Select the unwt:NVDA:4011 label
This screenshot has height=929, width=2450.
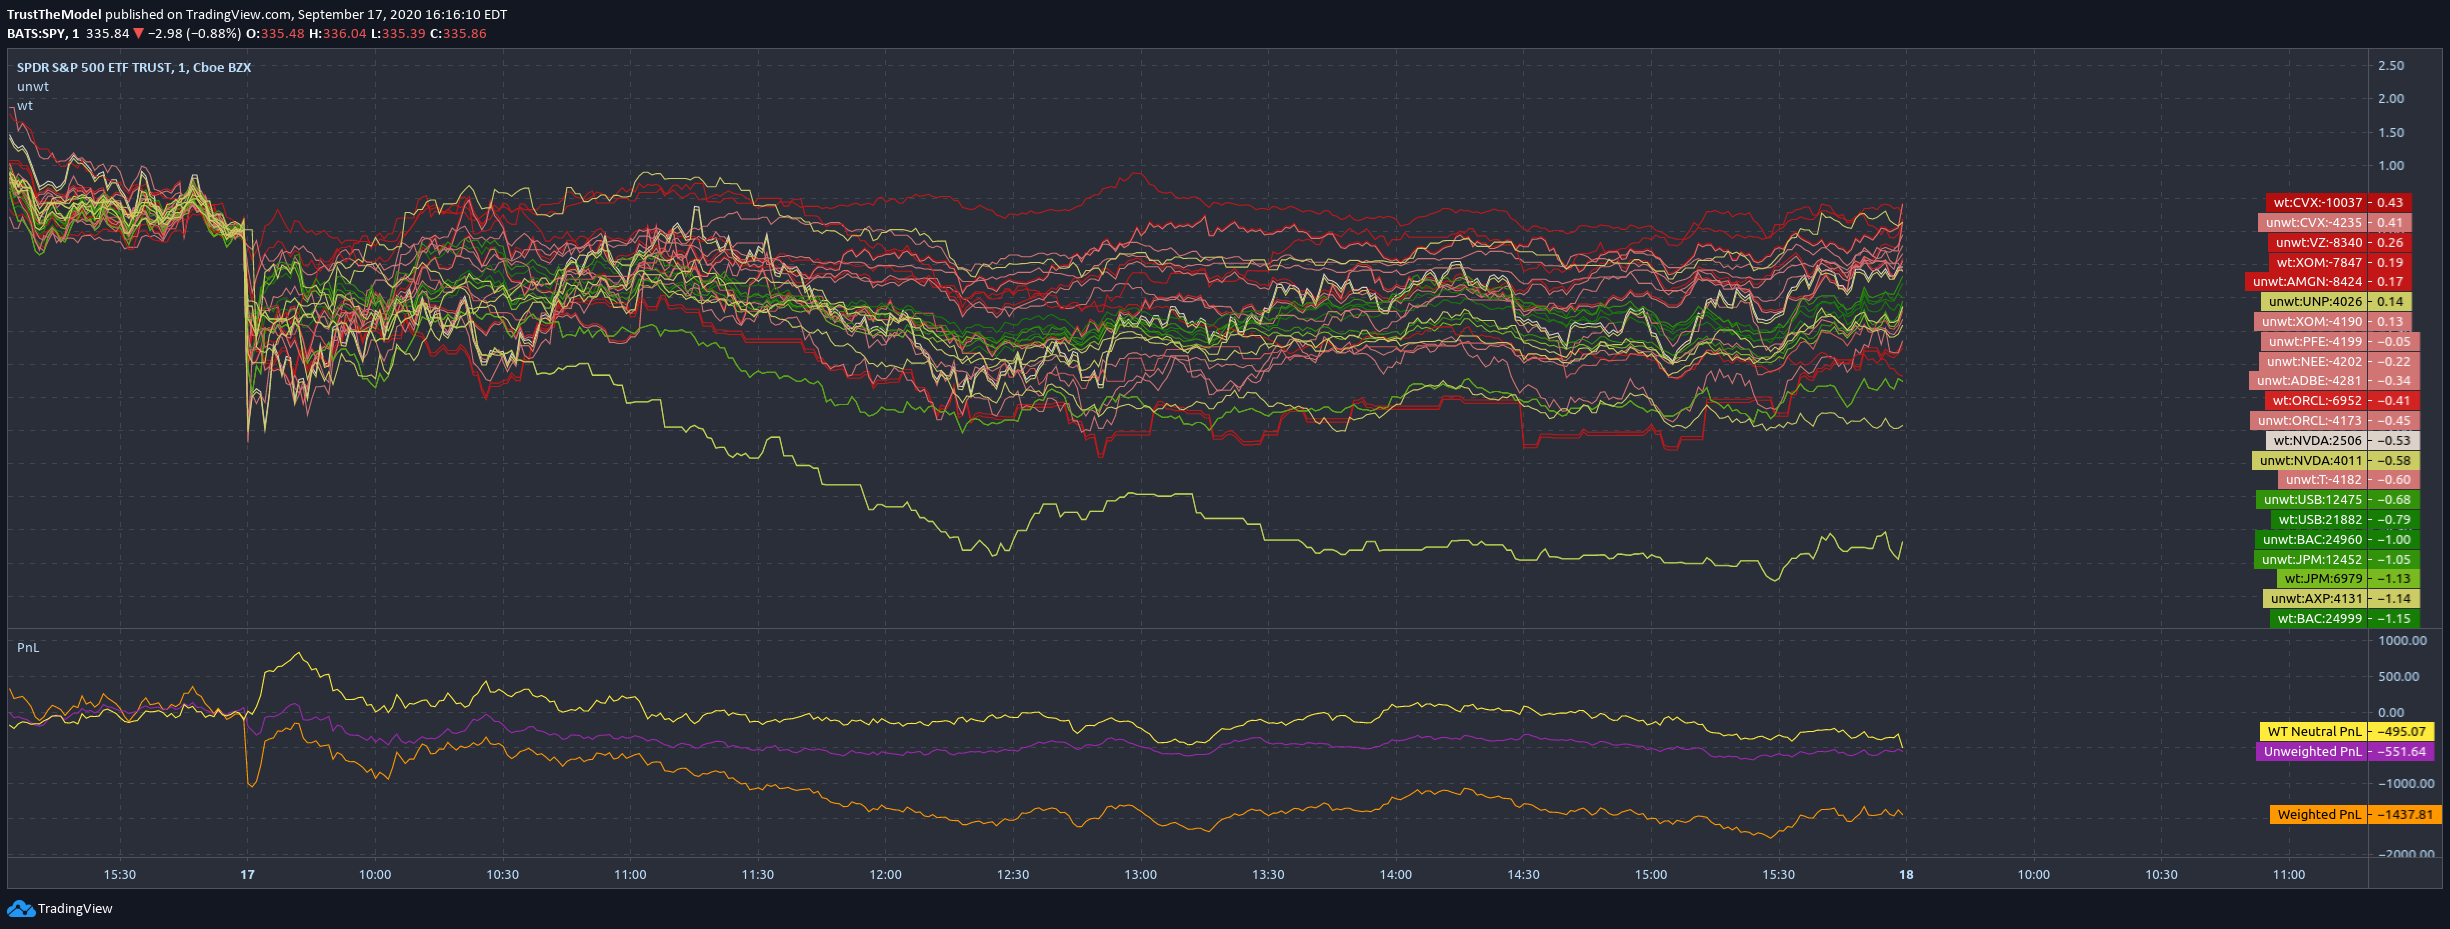point(2336,460)
